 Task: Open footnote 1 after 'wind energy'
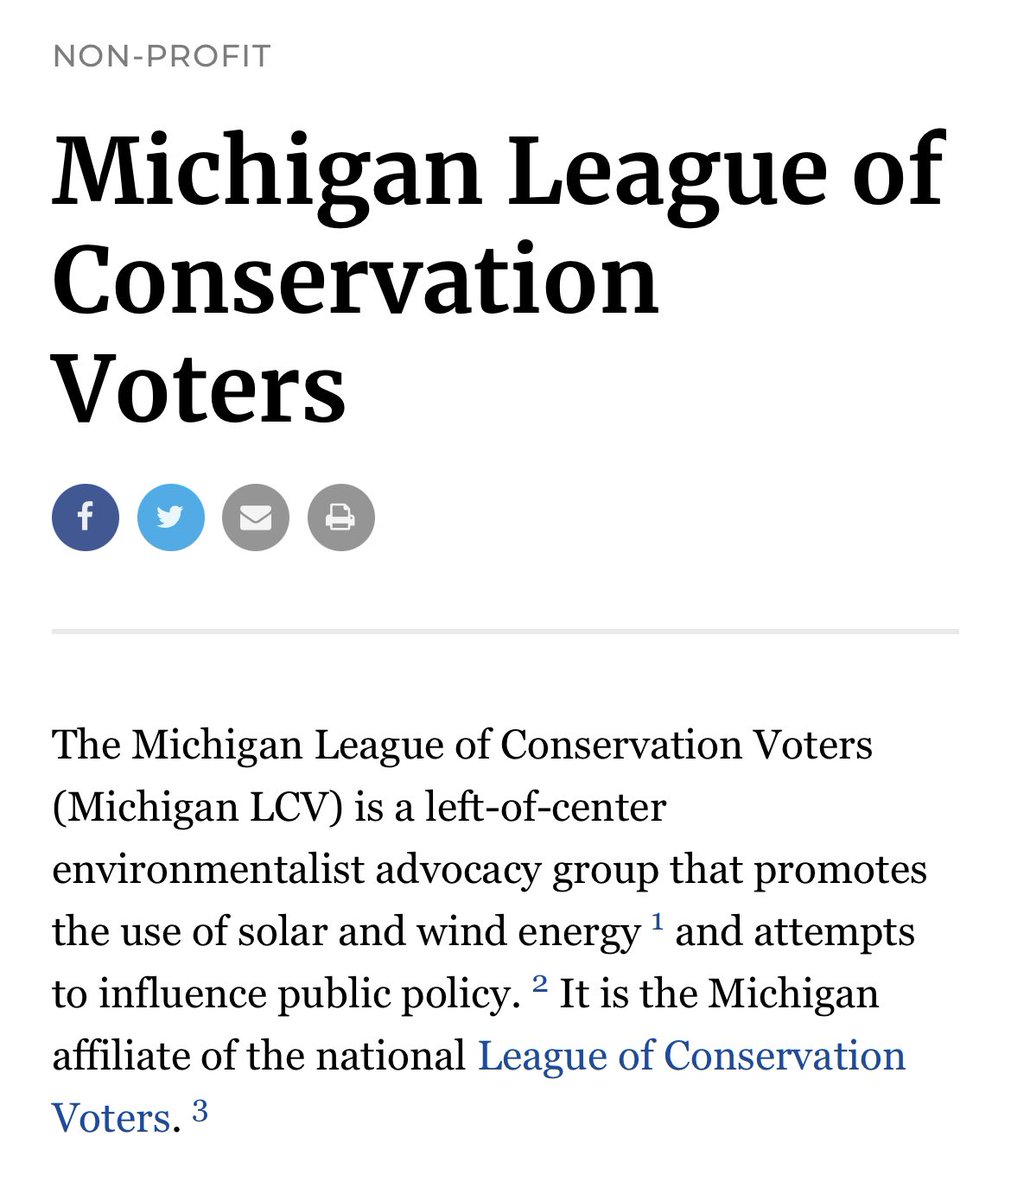click(657, 922)
